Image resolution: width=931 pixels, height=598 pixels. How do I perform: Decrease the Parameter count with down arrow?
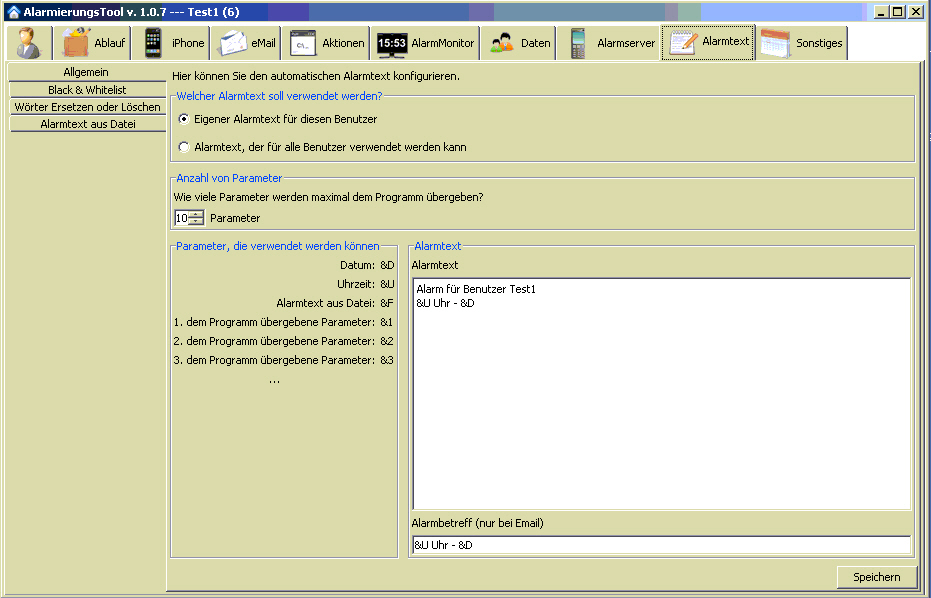[196, 222]
